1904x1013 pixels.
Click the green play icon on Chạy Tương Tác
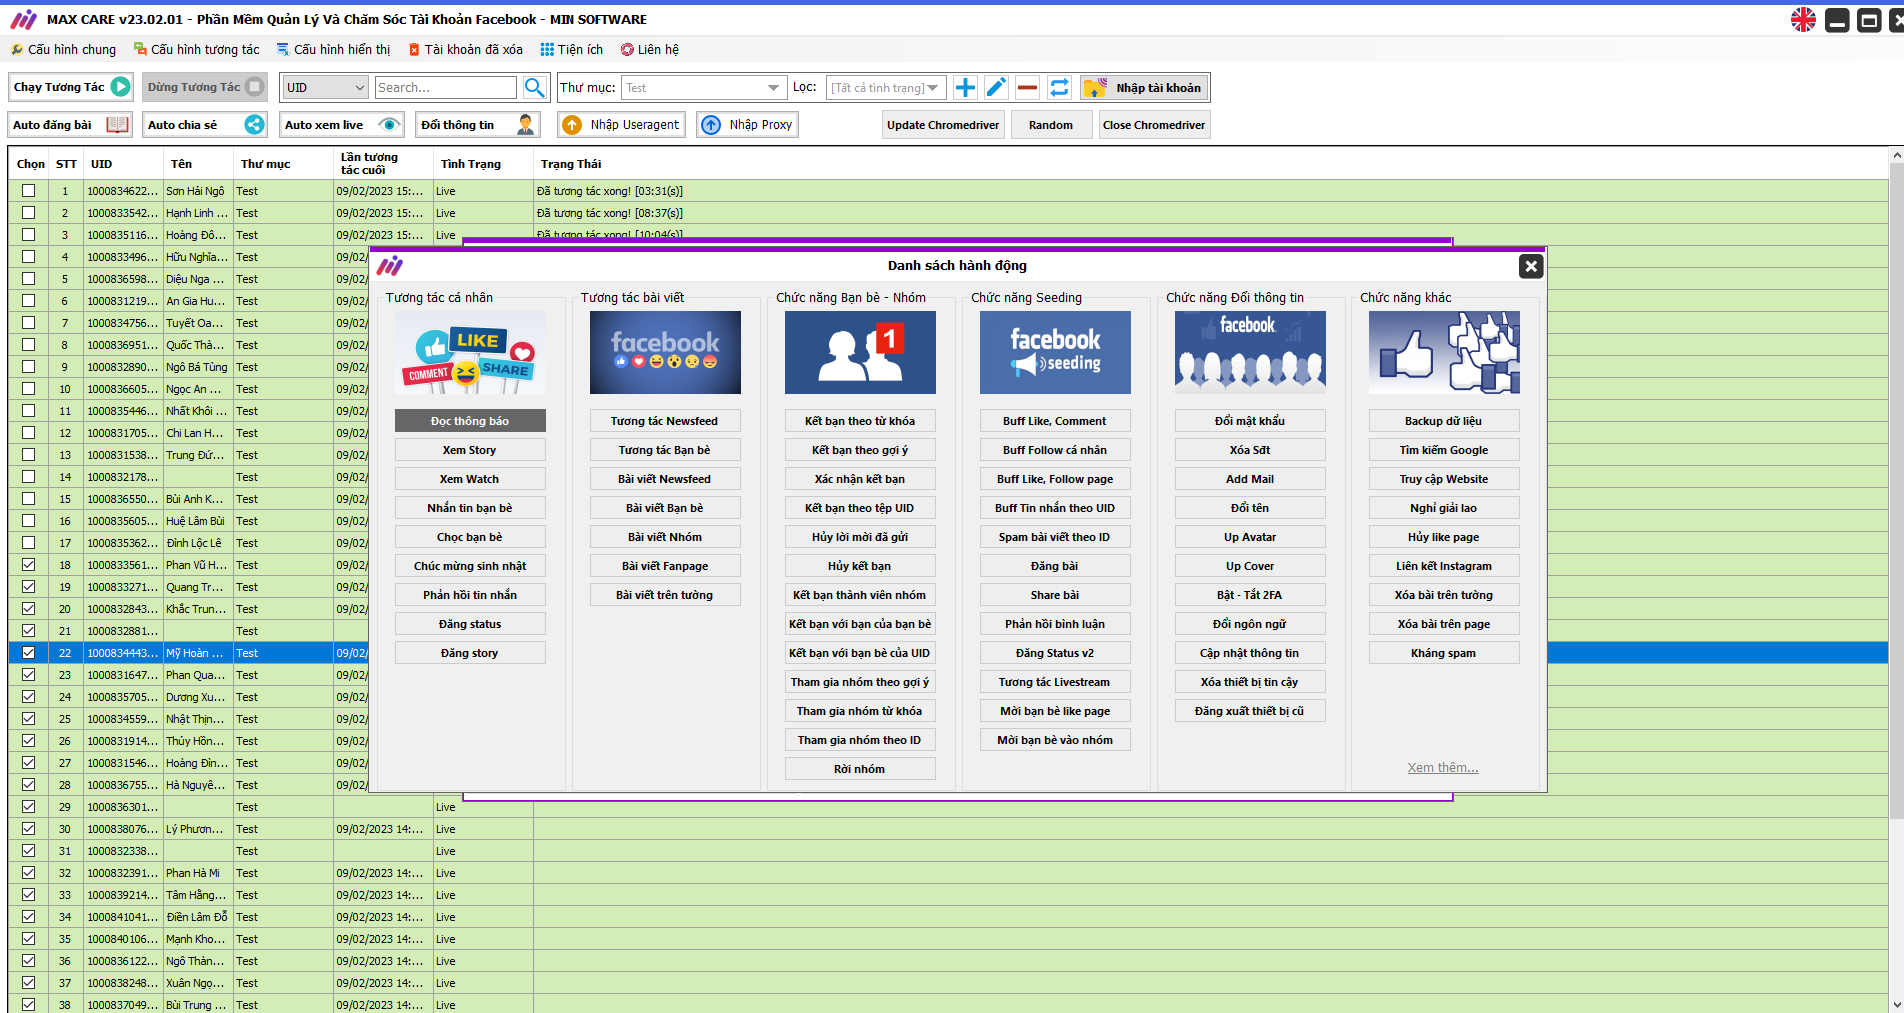pyautogui.click(x=120, y=87)
